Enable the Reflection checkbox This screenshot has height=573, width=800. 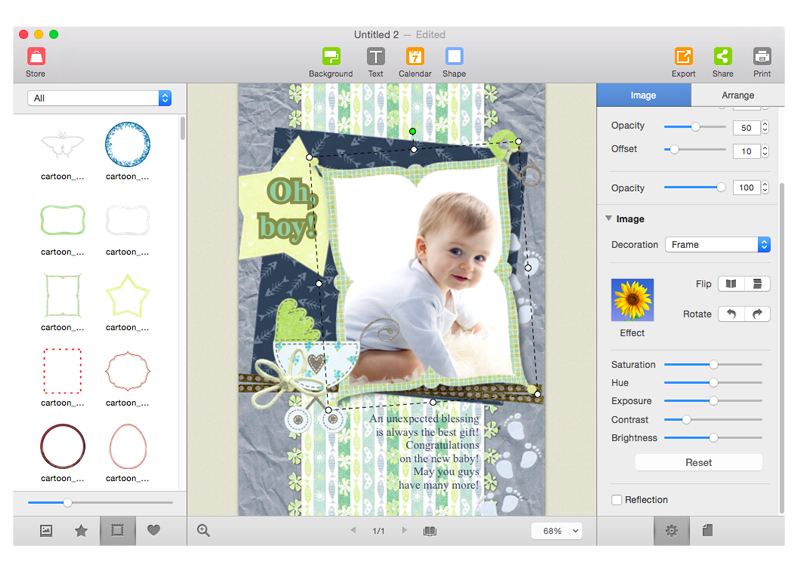tap(617, 500)
